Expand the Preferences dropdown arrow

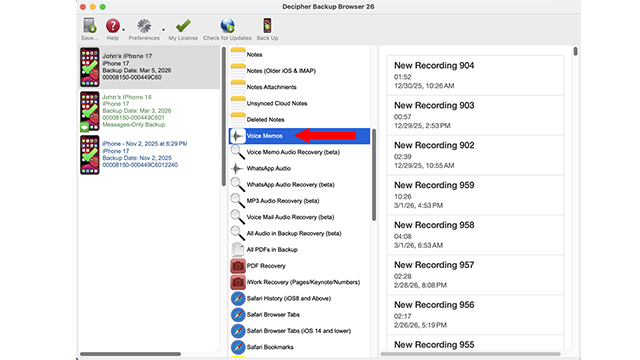(x=163, y=30)
